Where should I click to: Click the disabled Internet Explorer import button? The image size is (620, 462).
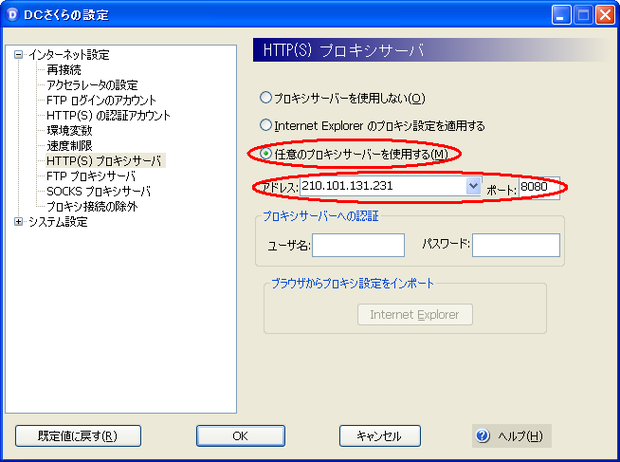(415, 314)
